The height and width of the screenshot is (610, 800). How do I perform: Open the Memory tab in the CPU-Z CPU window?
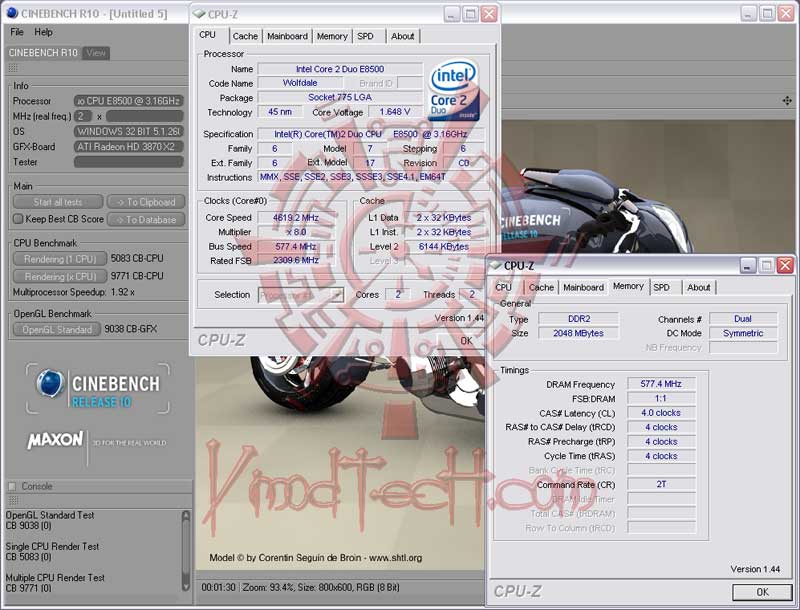(x=332, y=36)
